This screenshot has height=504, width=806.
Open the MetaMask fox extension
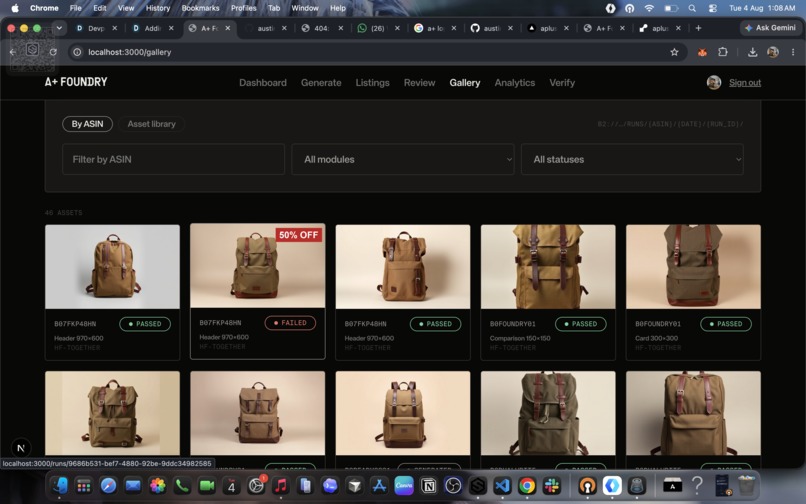point(702,52)
